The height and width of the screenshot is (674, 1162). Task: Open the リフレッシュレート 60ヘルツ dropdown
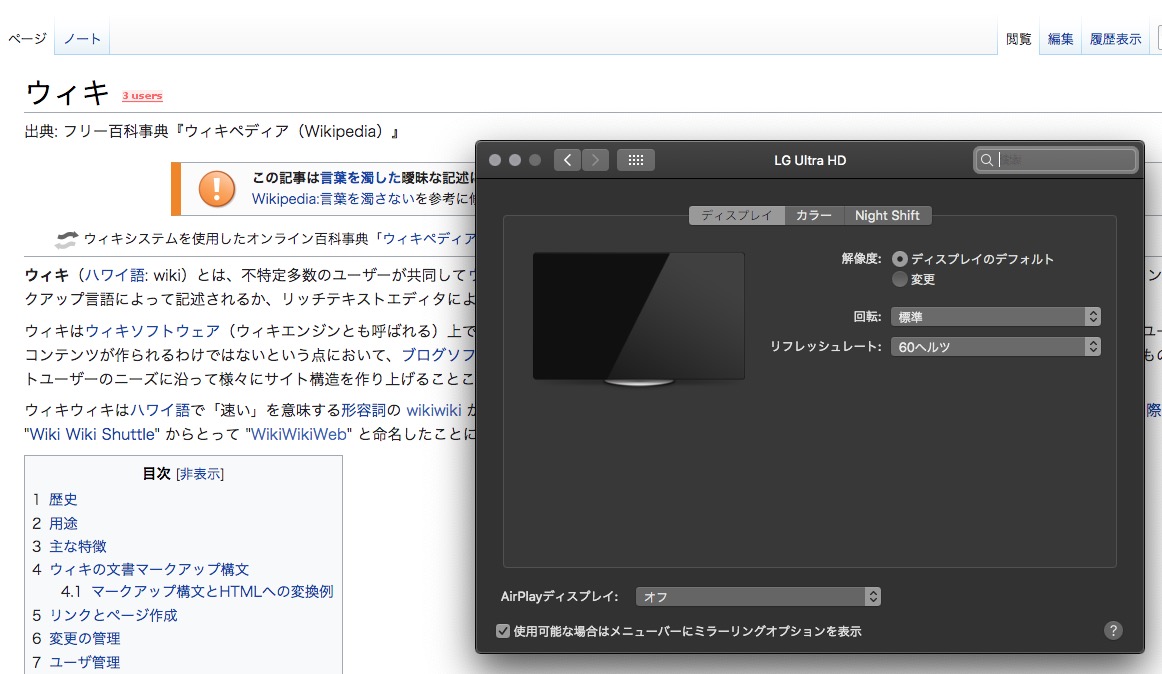point(995,346)
